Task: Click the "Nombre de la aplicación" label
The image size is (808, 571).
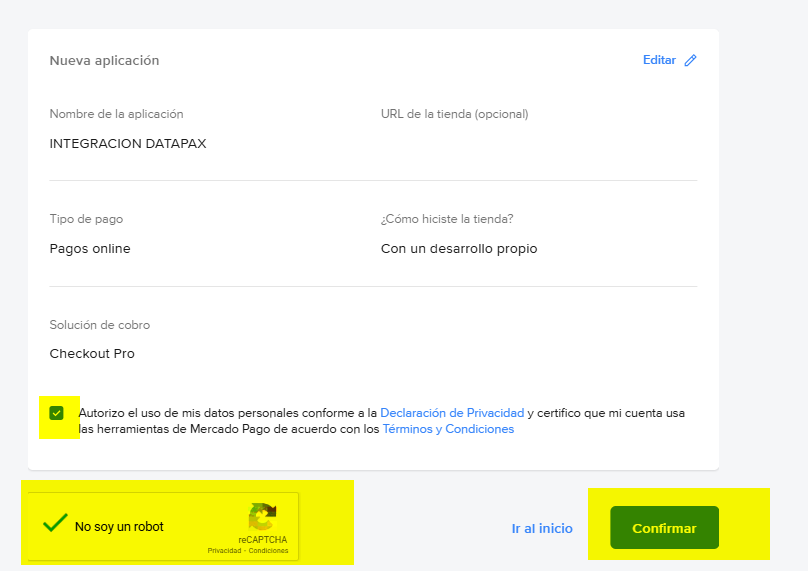Action: tap(116, 114)
